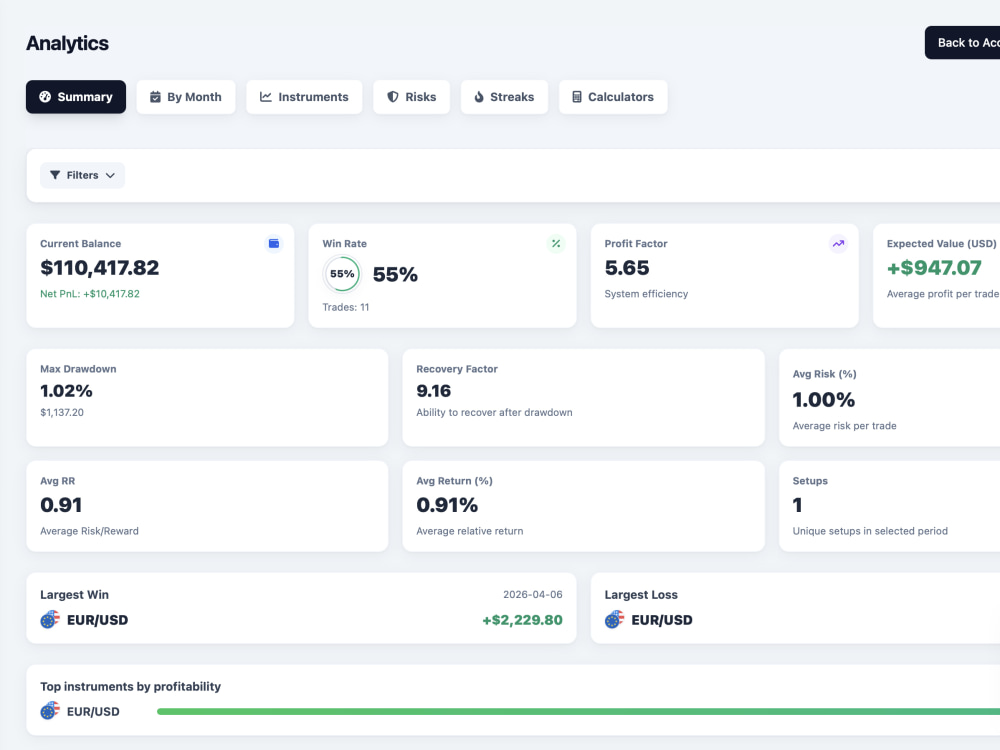1000x750 pixels.
Task: Click the Analytics page heading
Action: click(68, 43)
